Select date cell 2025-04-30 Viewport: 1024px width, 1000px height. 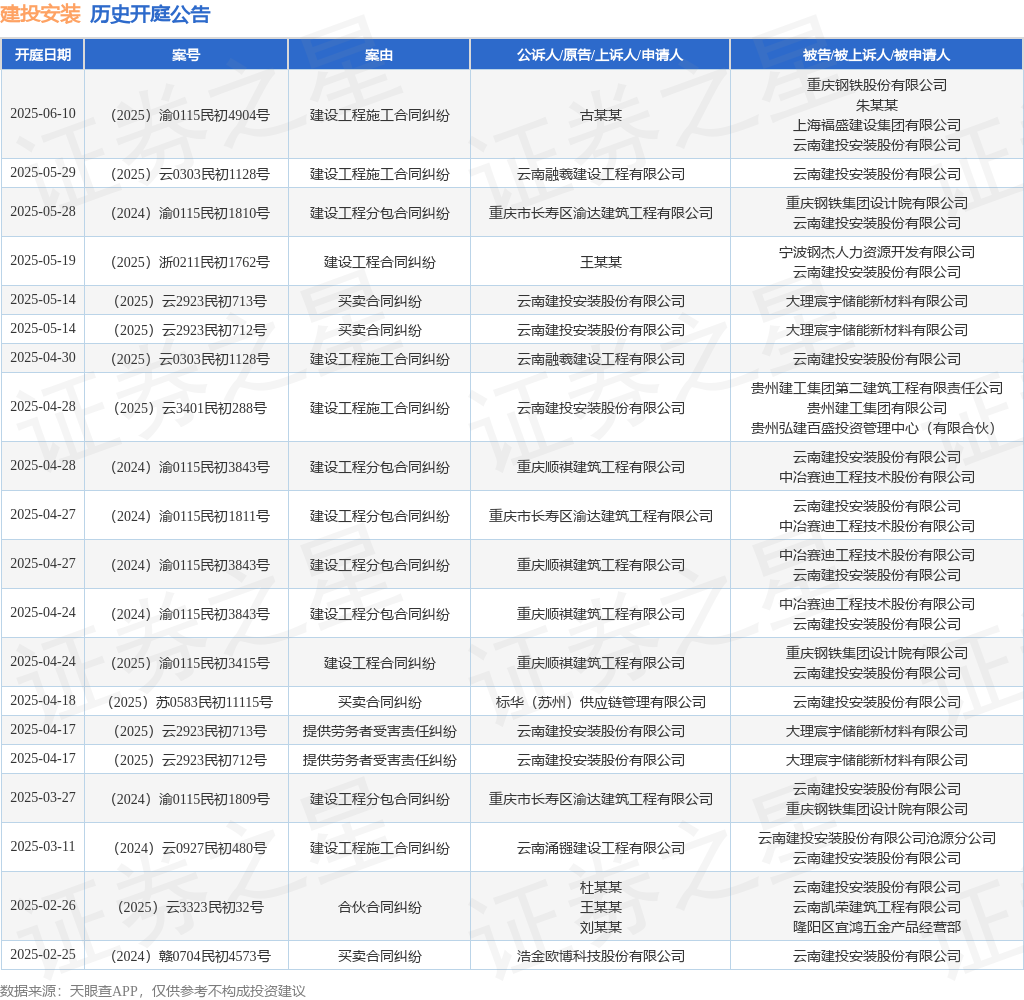coord(43,357)
